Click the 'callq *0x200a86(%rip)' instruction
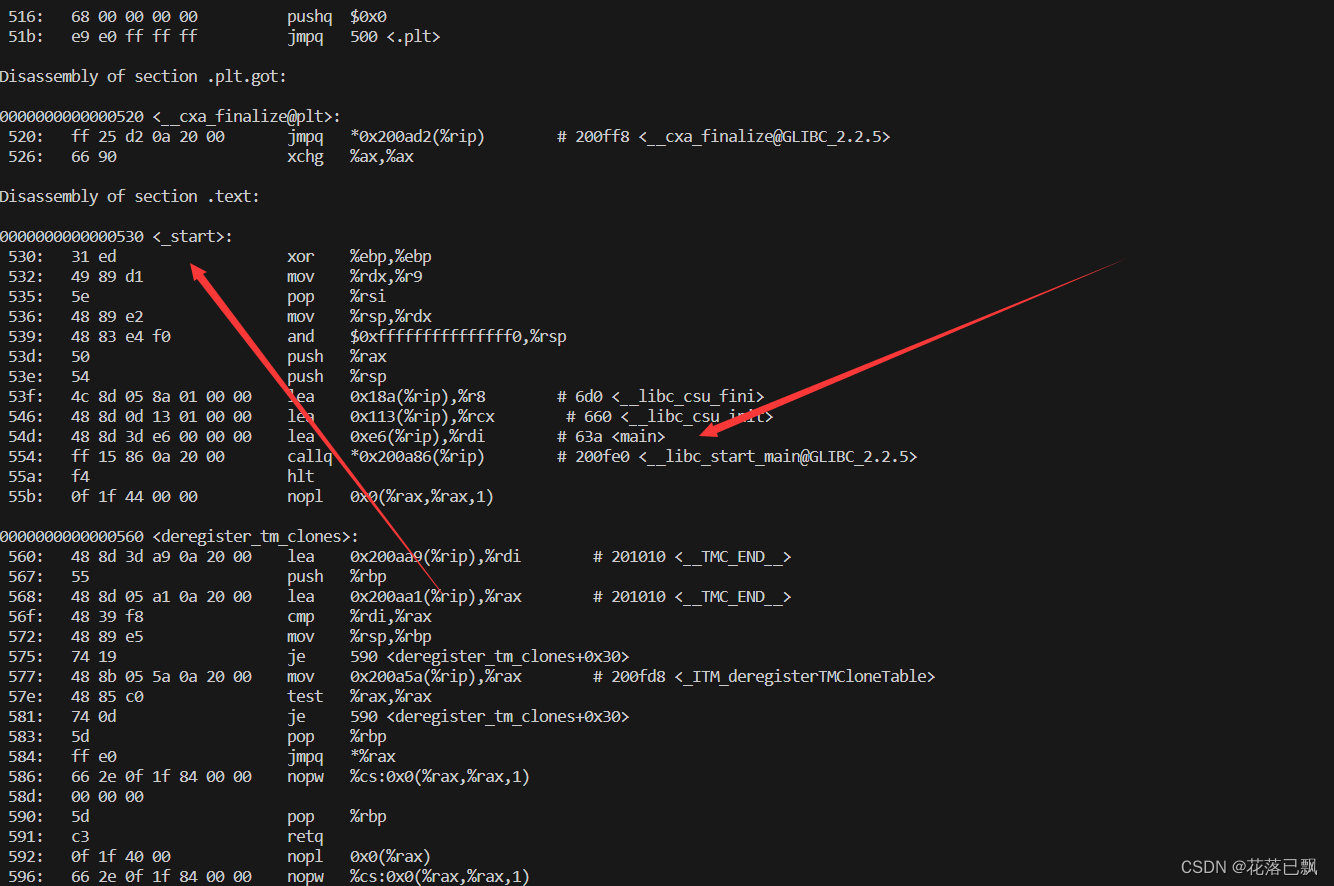 click(x=386, y=457)
